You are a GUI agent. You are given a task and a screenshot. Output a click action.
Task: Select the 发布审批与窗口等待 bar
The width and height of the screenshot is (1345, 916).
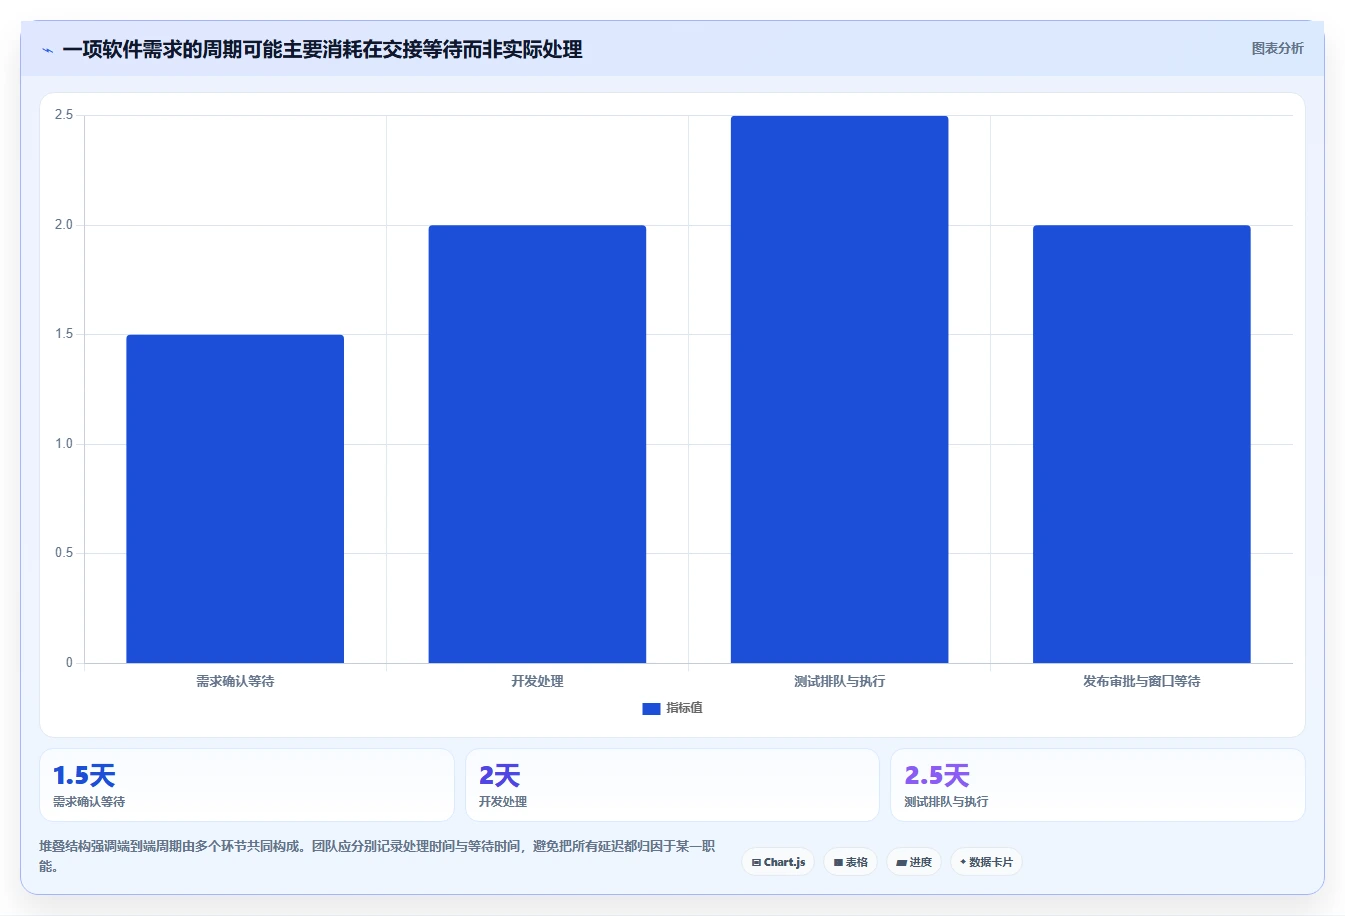point(1141,444)
